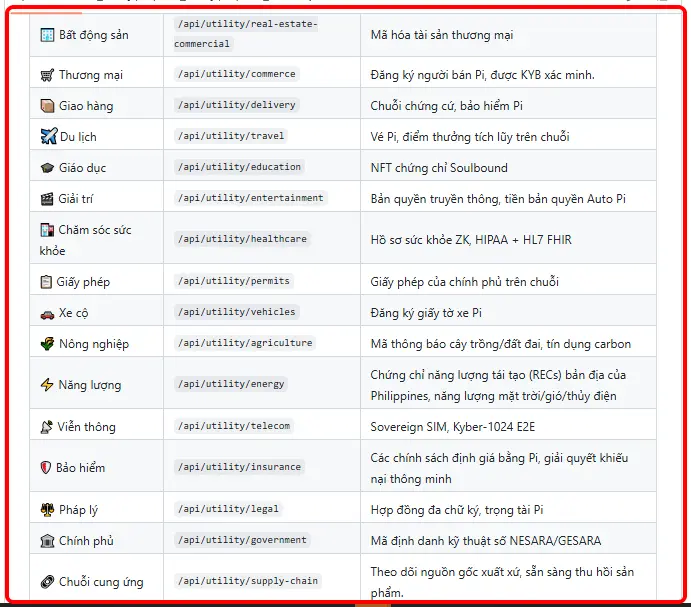691x607 pixels.
Task: Click the chain link emoji beside Chuỗi cung ứng
Action: click(47, 582)
